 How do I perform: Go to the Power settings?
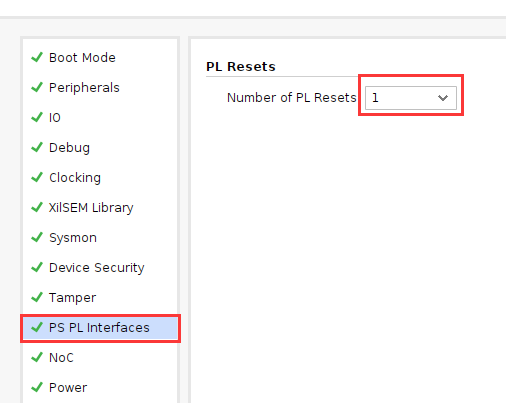[x=100, y=388]
